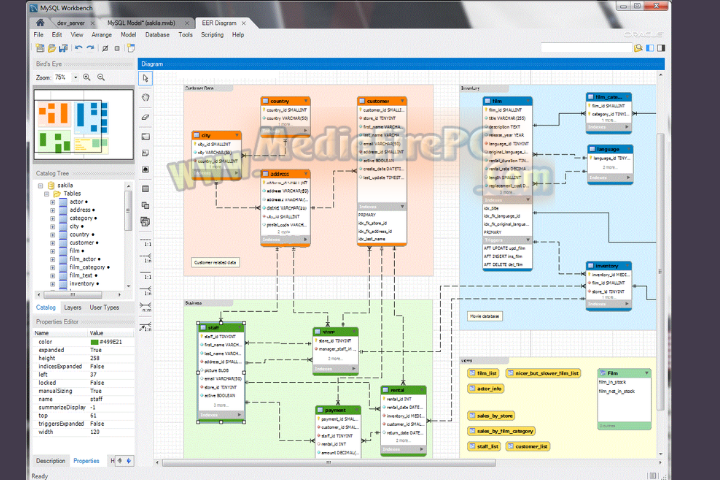The height and width of the screenshot is (480, 720).
Task: Select the actor_info view in diagram
Action: tap(486, 389)
